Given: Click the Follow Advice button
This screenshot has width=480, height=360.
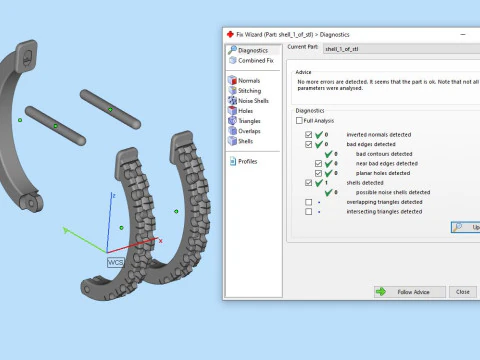Looking at the screenshot, I should tap(410, 292).
